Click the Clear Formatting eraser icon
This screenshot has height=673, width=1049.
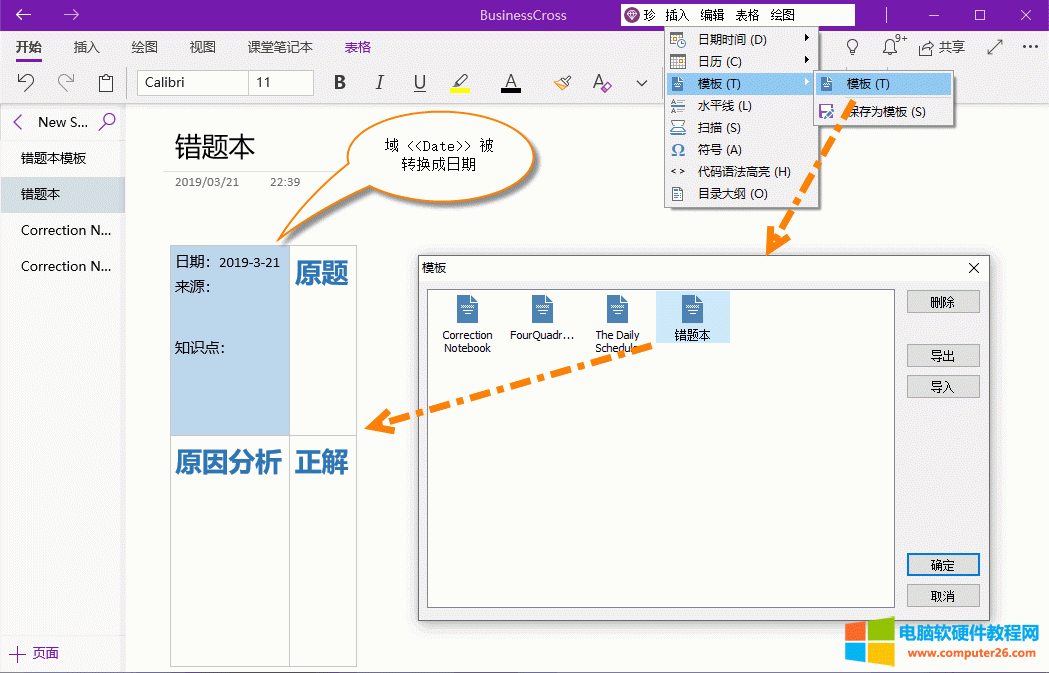coord(601,83)
